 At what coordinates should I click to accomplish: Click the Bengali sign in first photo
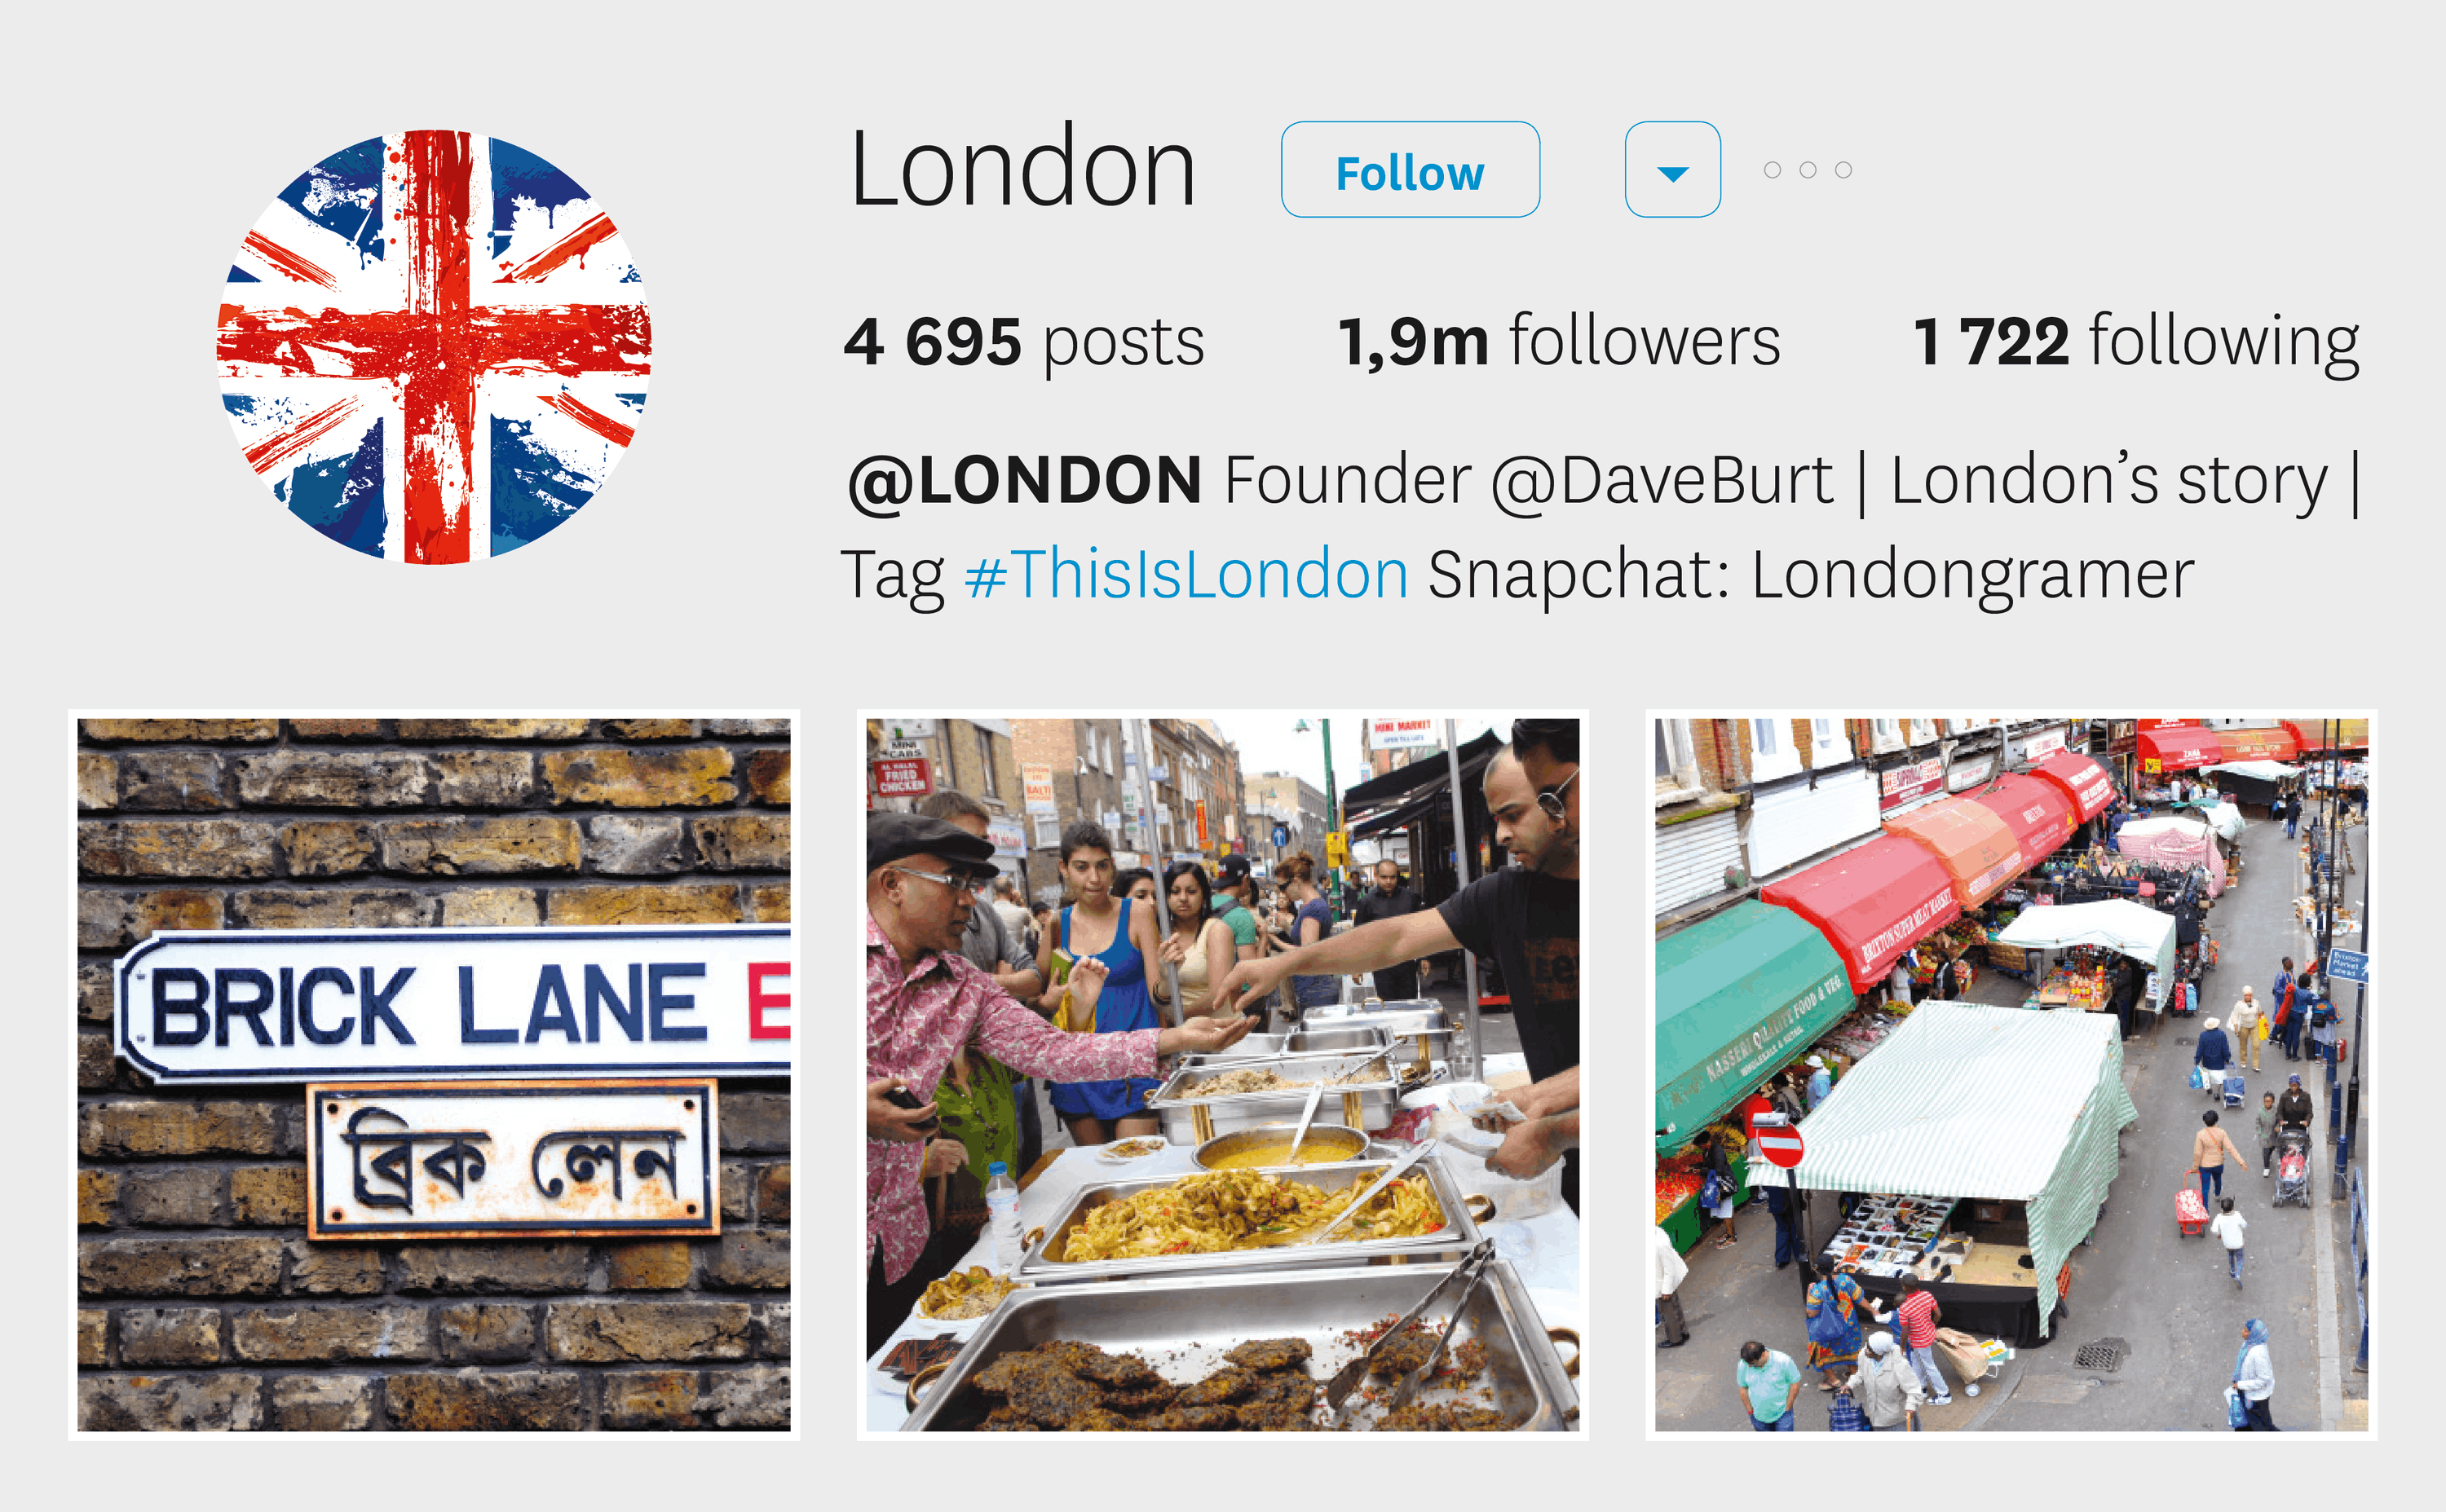513,1160
